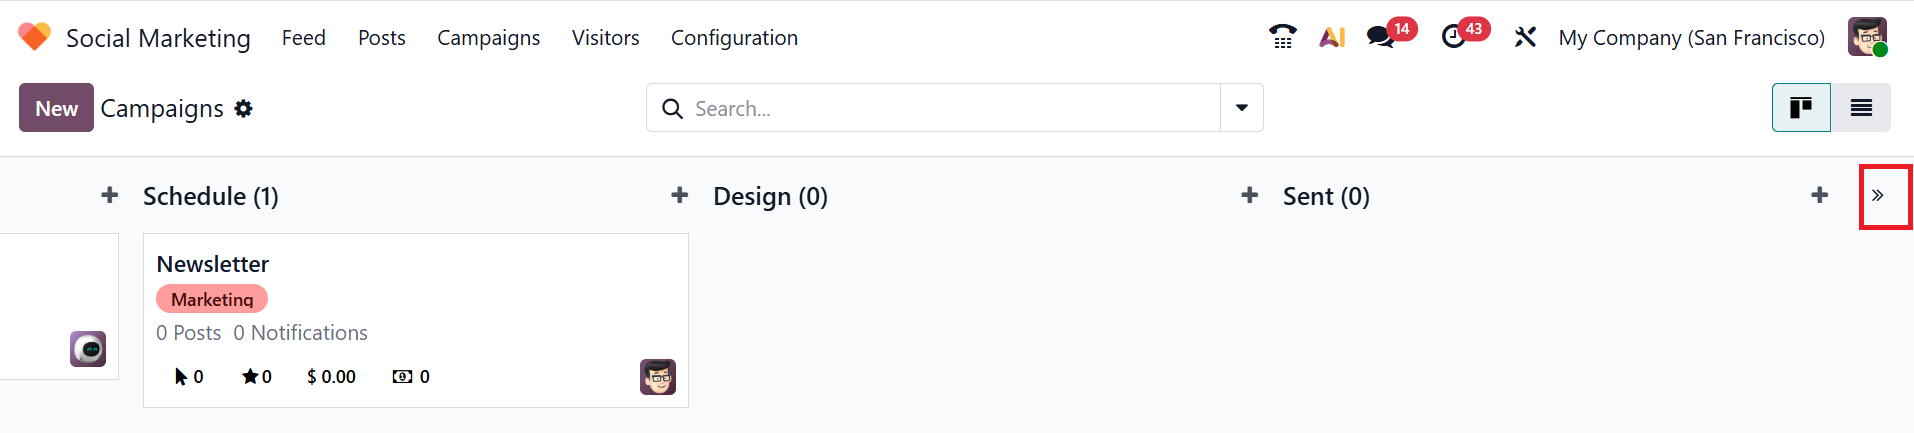
Task: Open the chat messages icon
Action: pyautogui.click(x=1381, y=37)
